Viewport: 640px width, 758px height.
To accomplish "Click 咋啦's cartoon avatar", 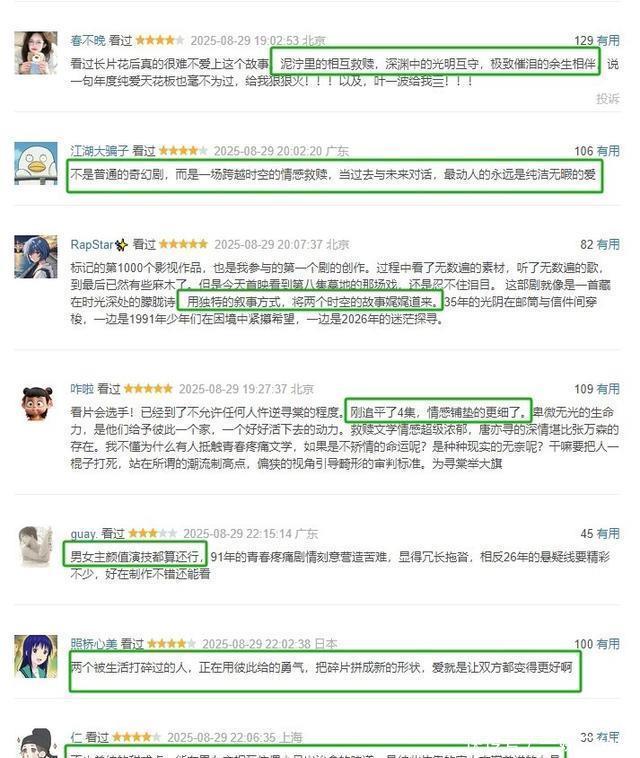I will tap(36, 403).
